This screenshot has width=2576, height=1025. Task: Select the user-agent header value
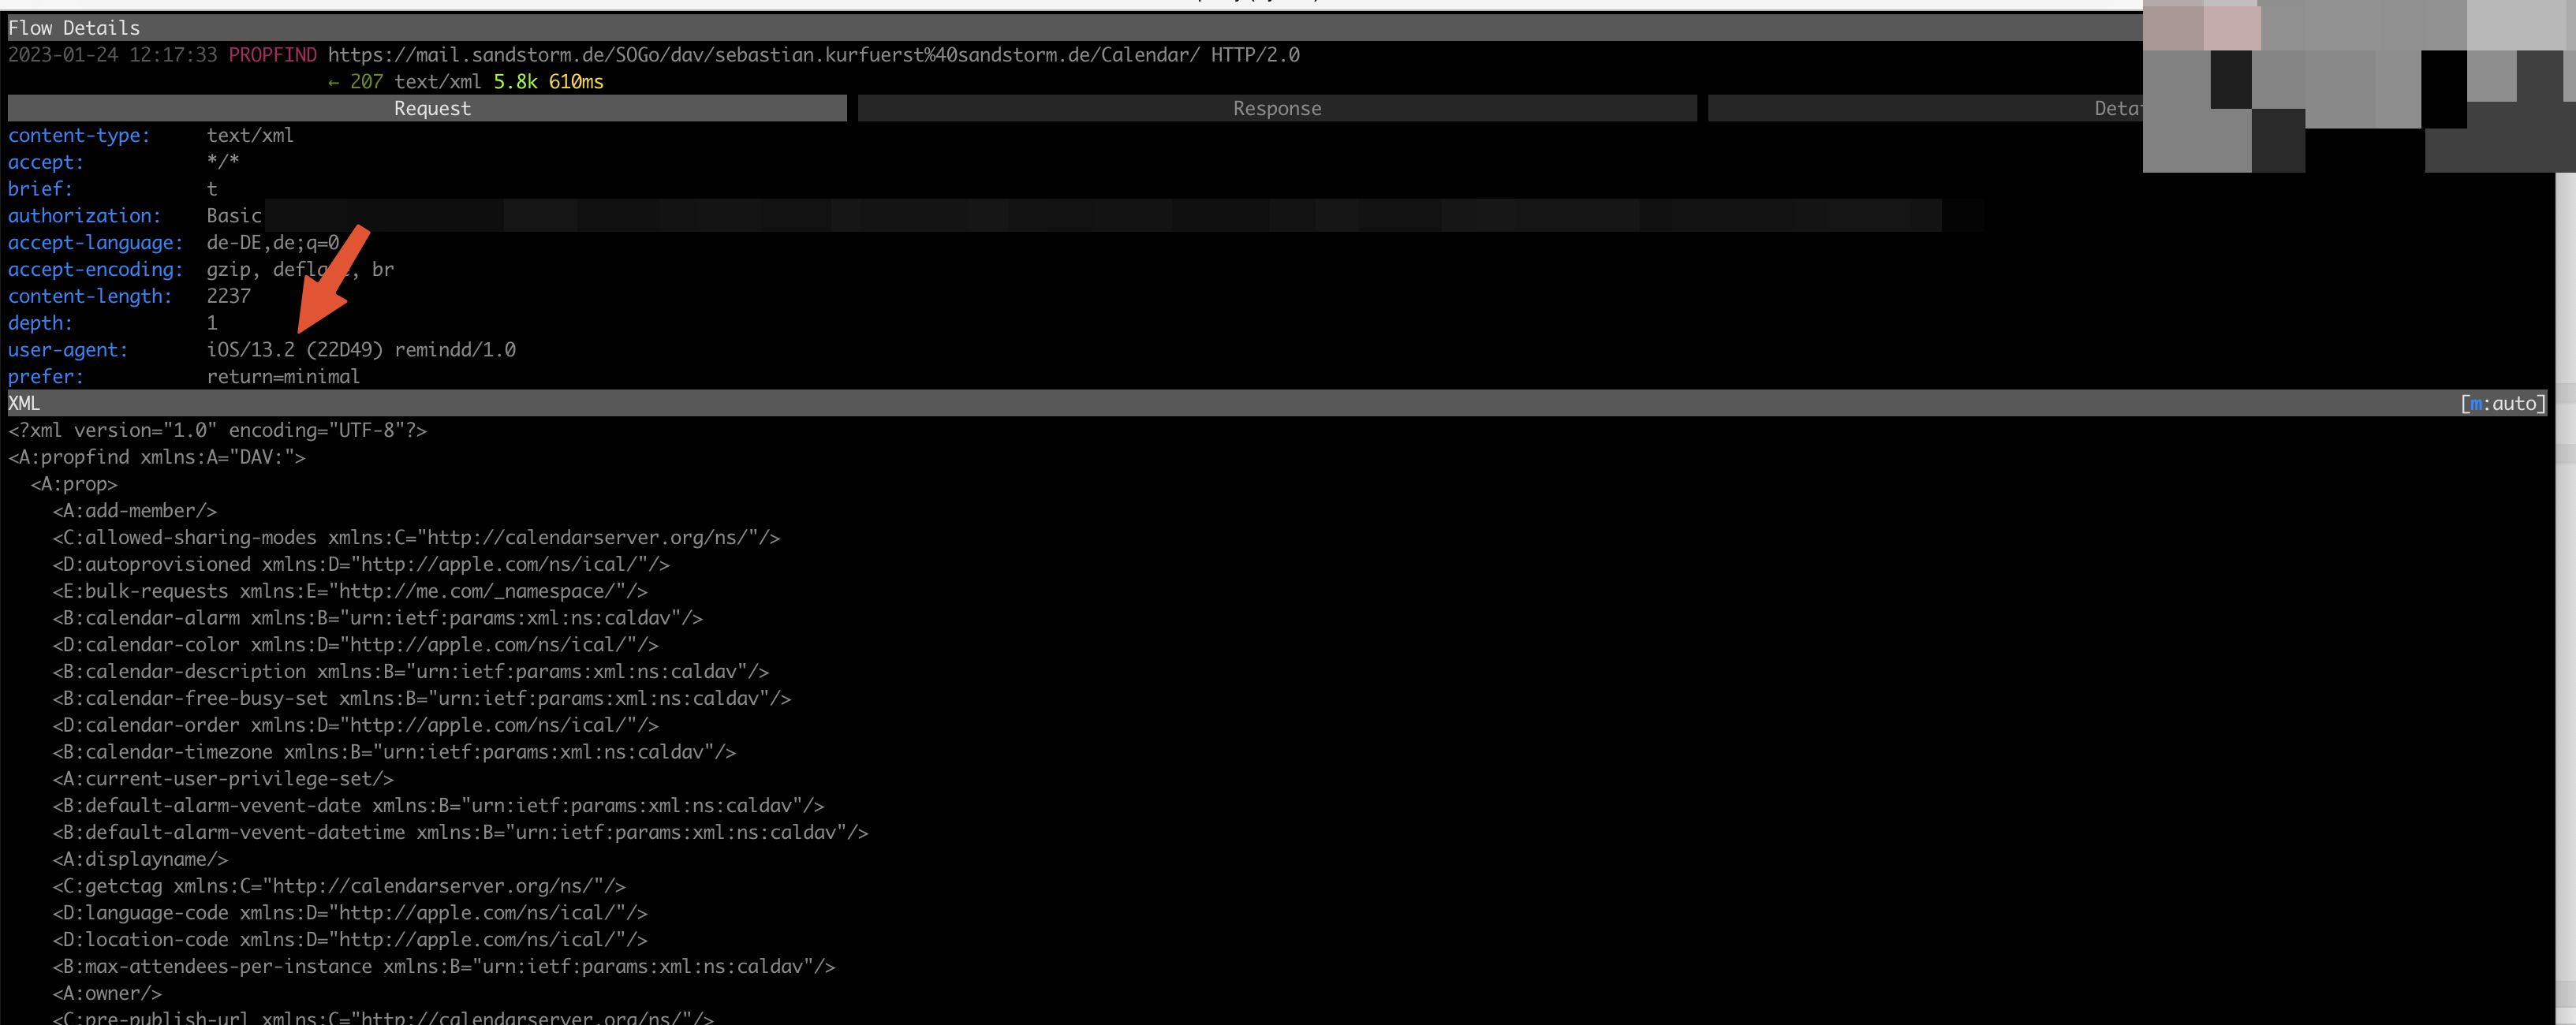click(361, 350)
